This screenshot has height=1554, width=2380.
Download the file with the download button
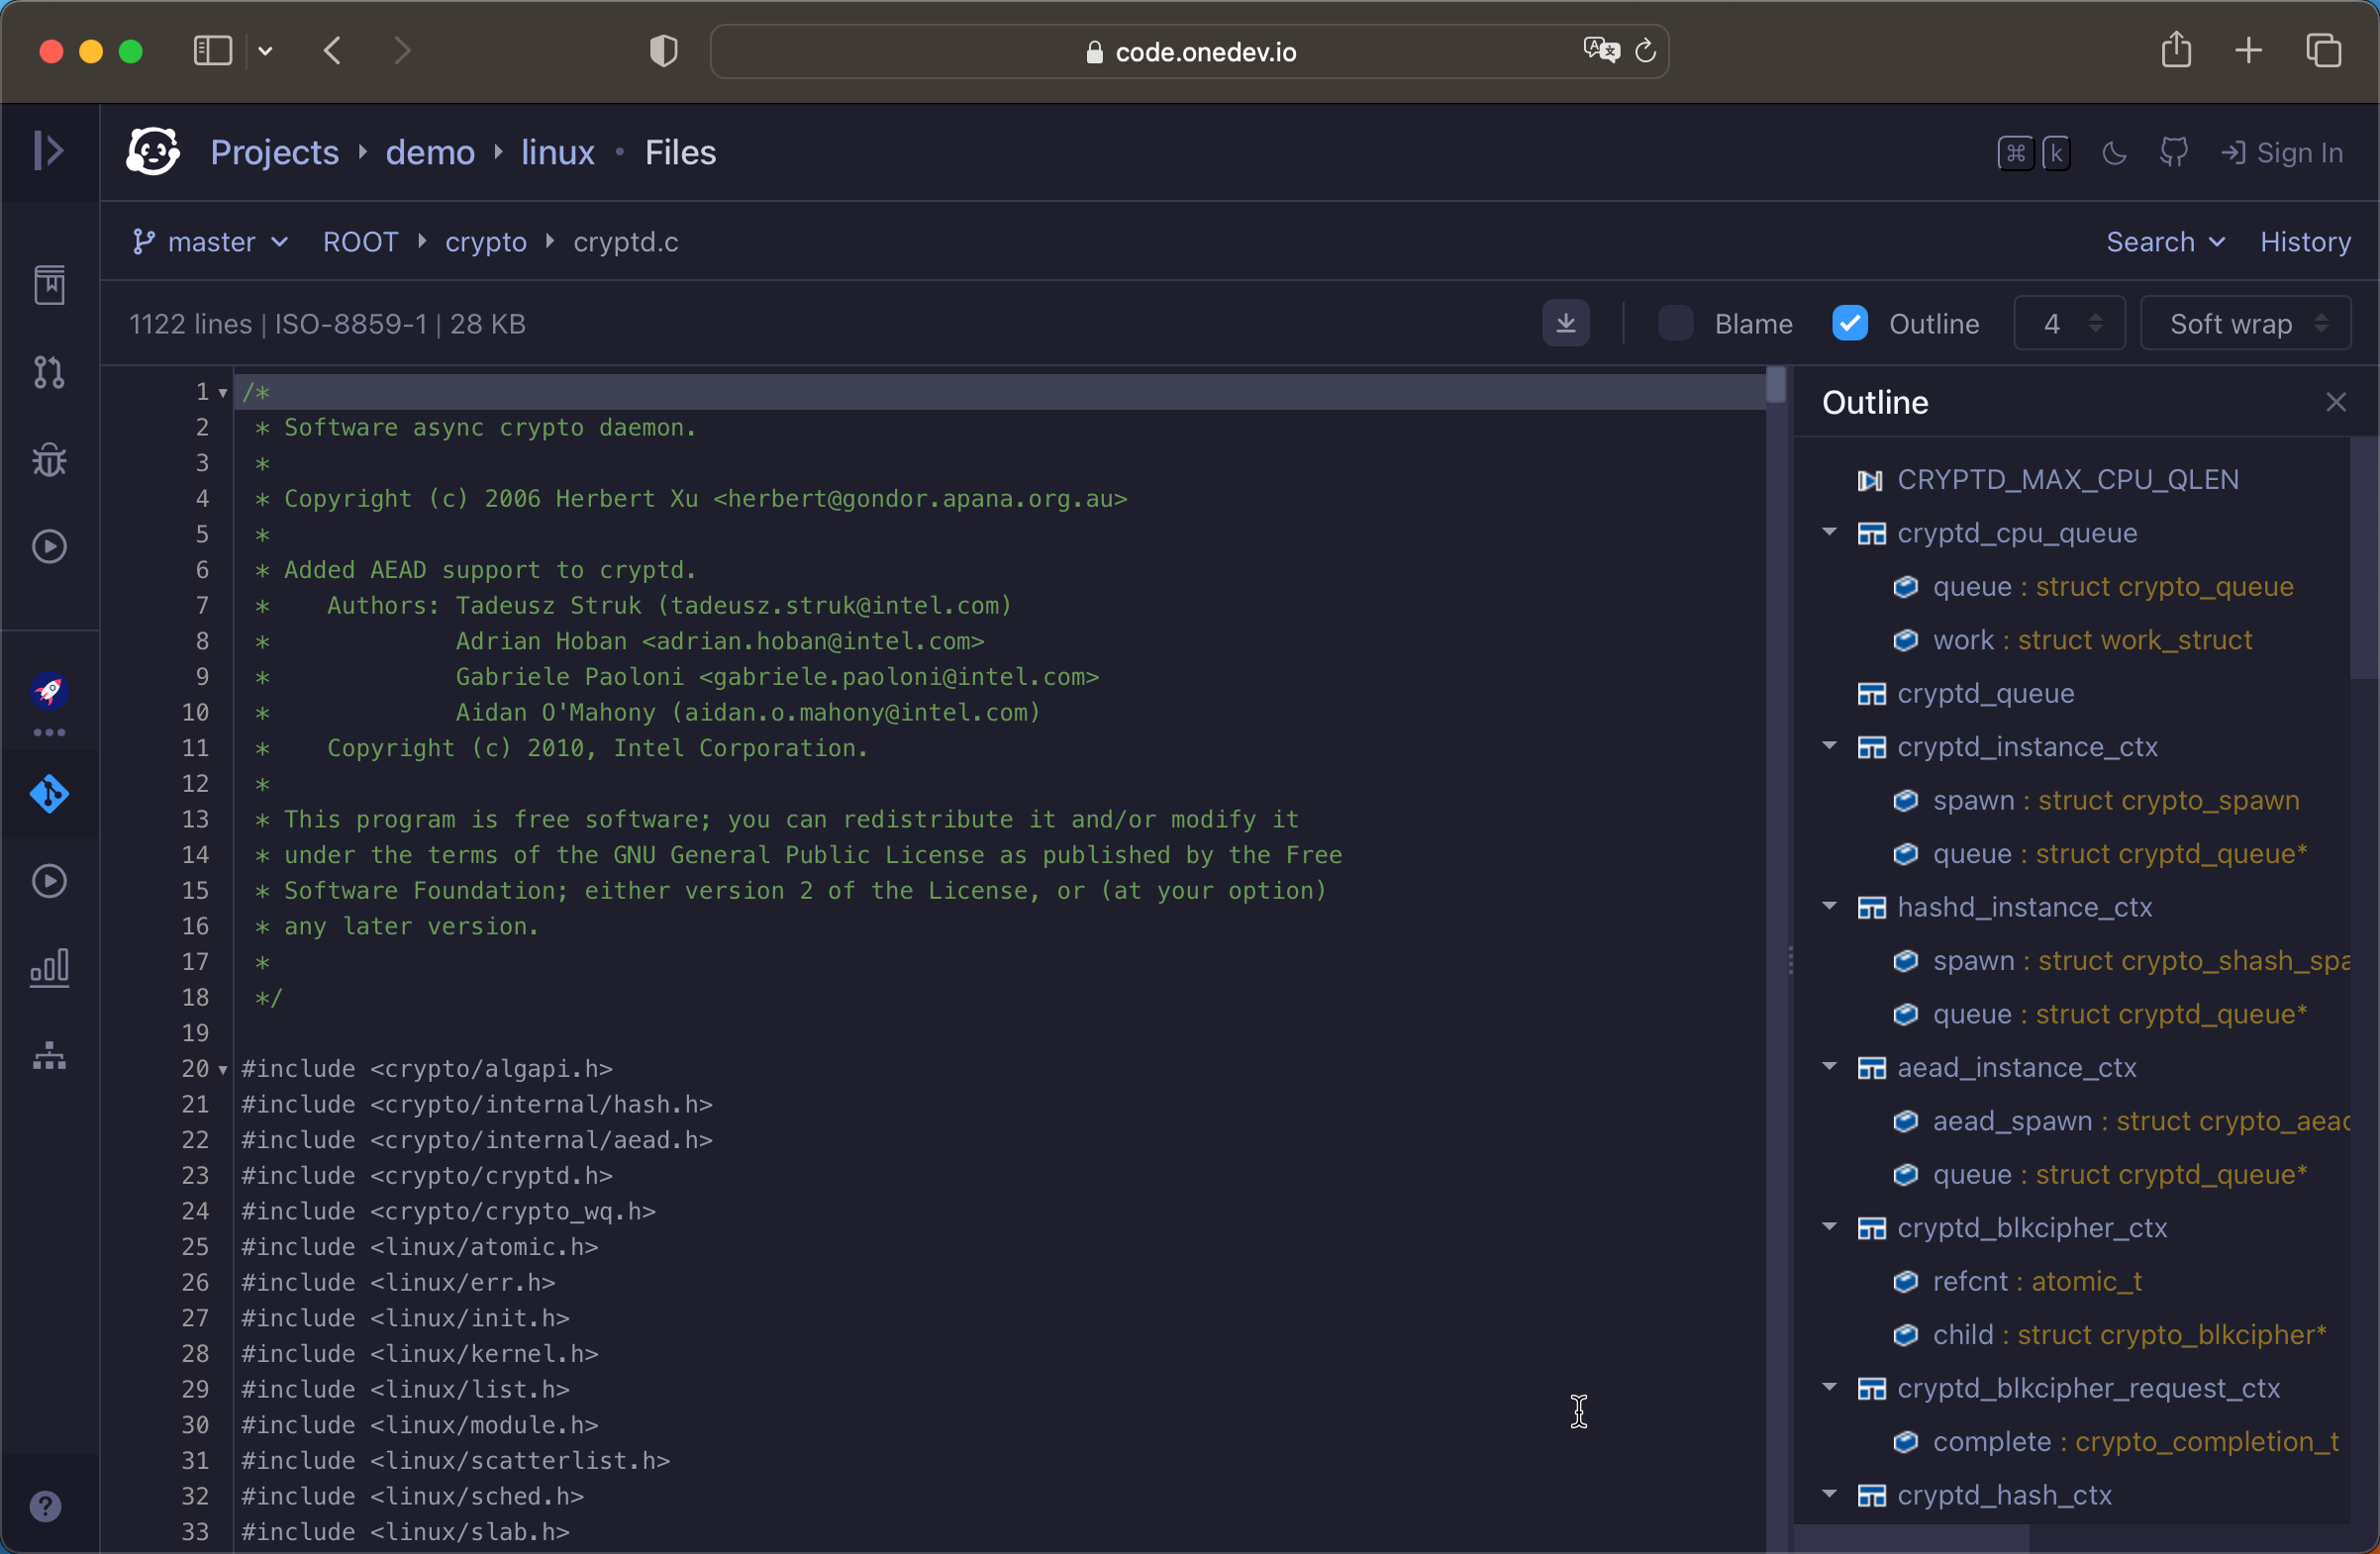[1566, 322]
